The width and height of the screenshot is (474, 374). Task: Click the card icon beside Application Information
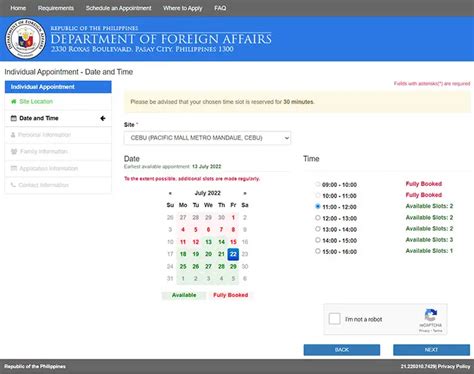[x=14, y=168]
